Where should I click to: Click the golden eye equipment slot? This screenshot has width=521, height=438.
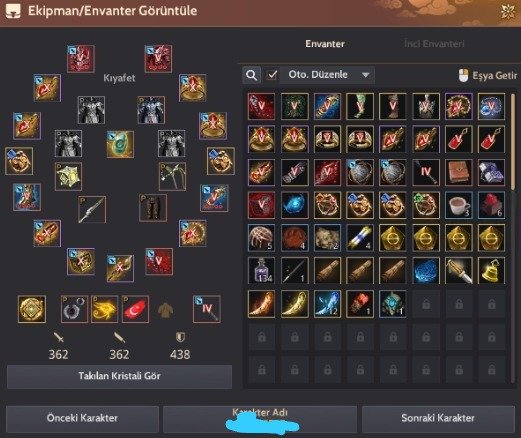tap(104, 309)
